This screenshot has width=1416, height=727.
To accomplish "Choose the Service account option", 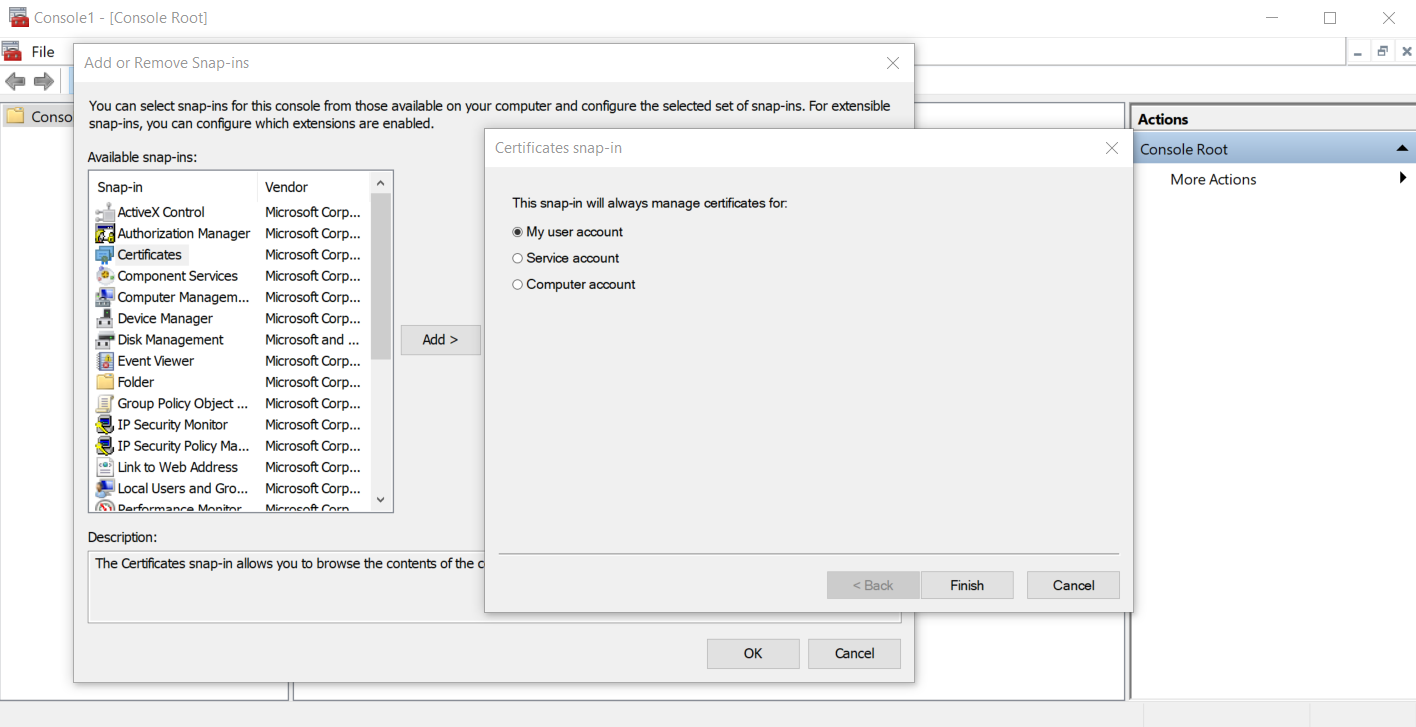I will [517, 257].
